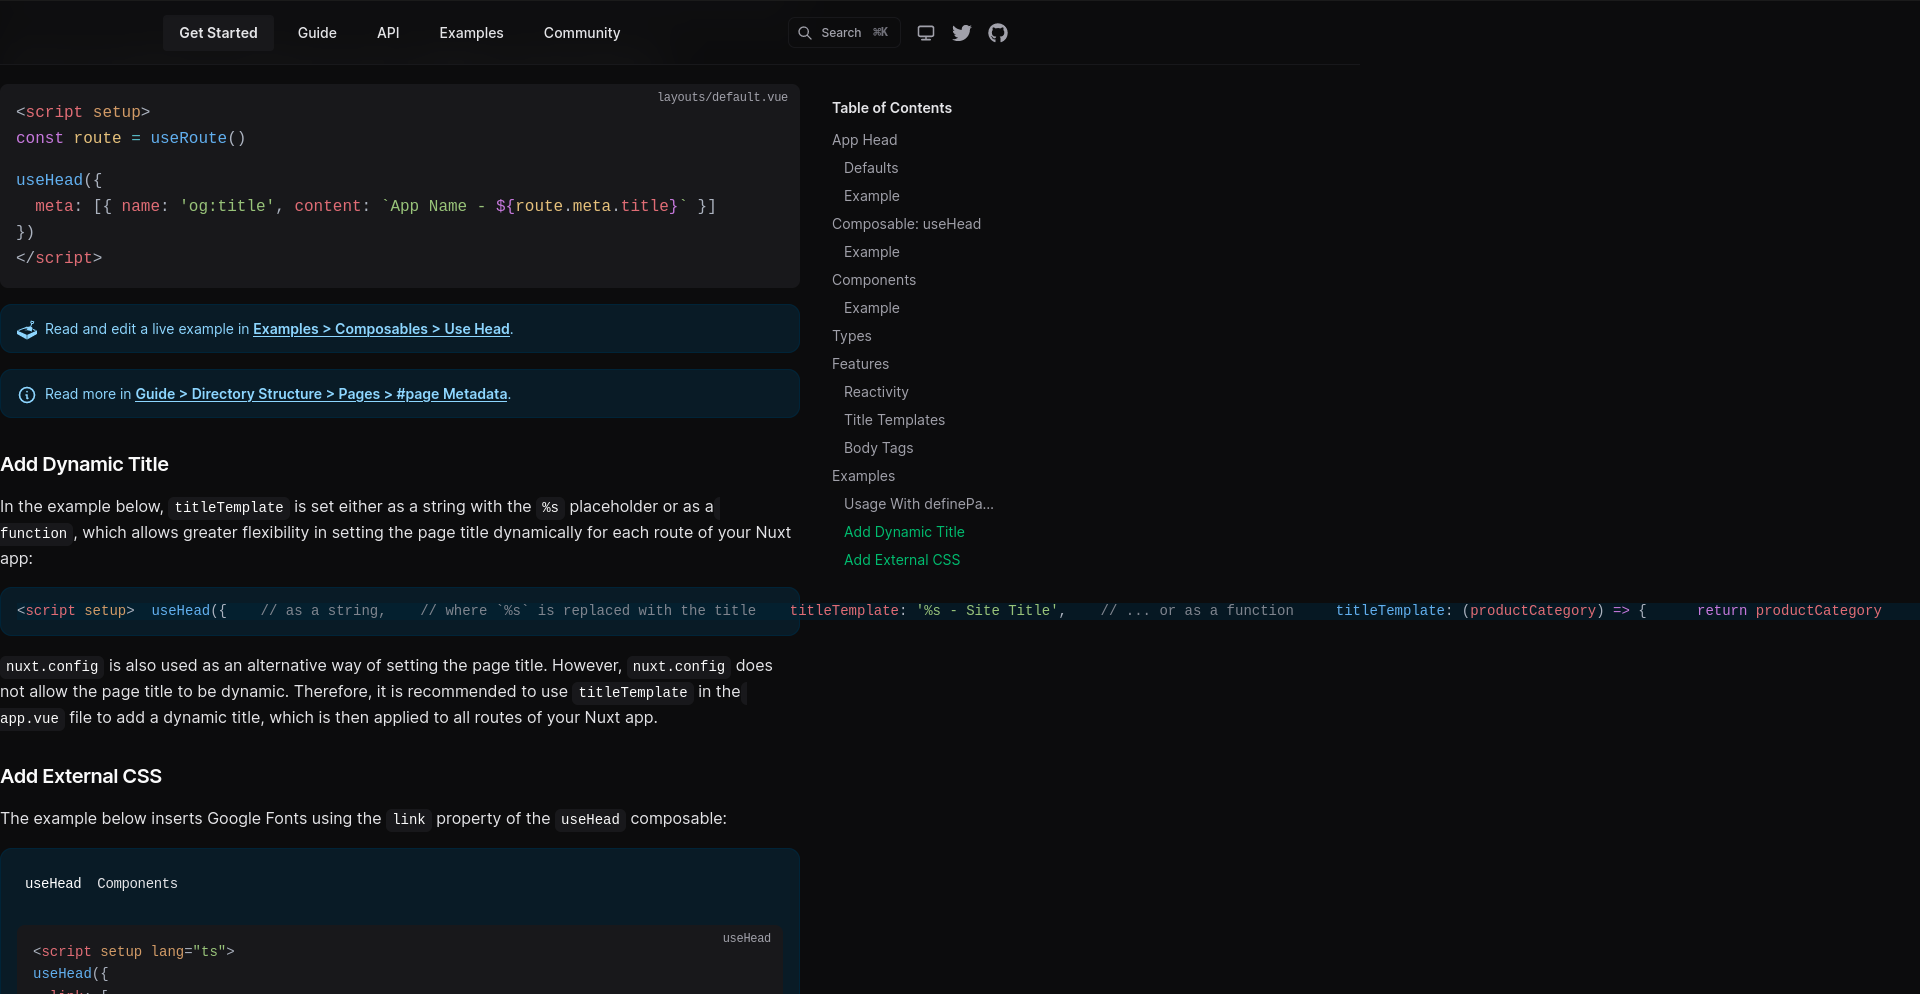Jump to Add External CSS in Table of Contents
This screenshot has width=1920, height=994.
tap(901, 560)
